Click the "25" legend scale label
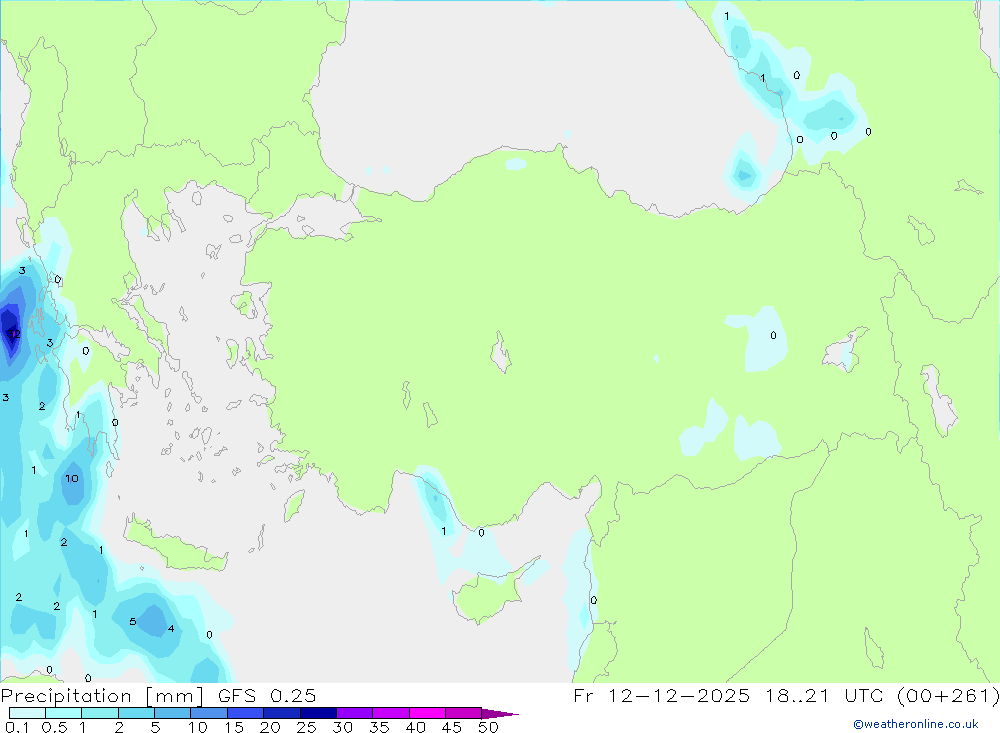 tap(306, 727)
